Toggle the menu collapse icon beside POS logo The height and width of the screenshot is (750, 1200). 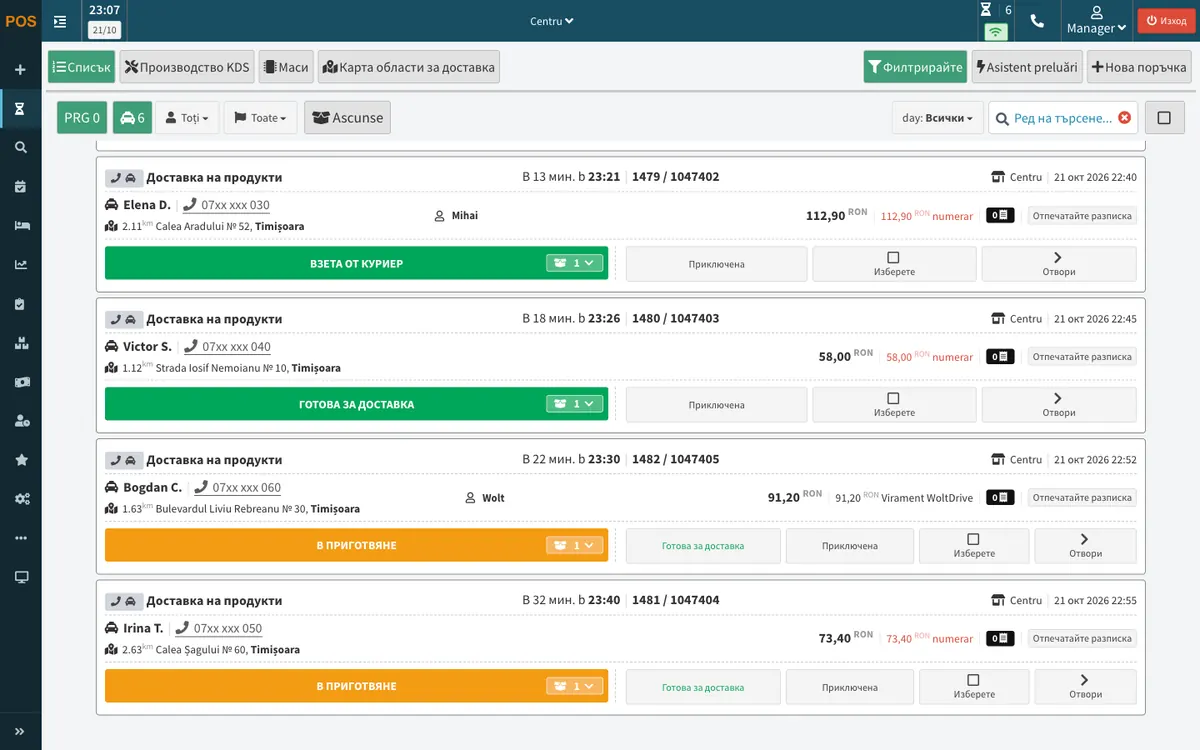pyautogui.click(x=60, y=21)
